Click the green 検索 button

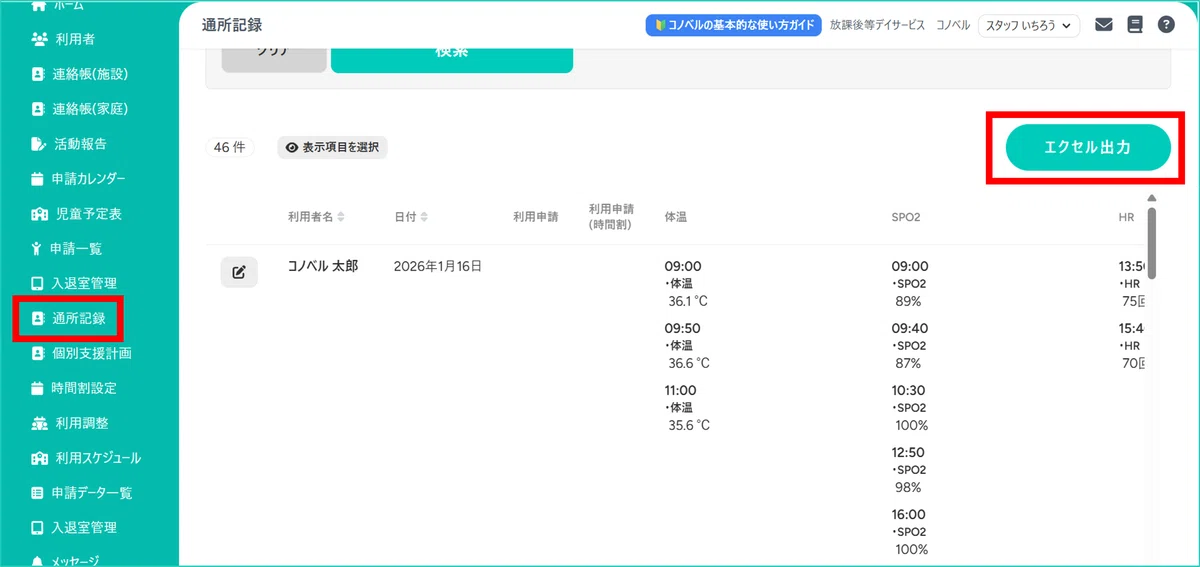tap(451, 55)
